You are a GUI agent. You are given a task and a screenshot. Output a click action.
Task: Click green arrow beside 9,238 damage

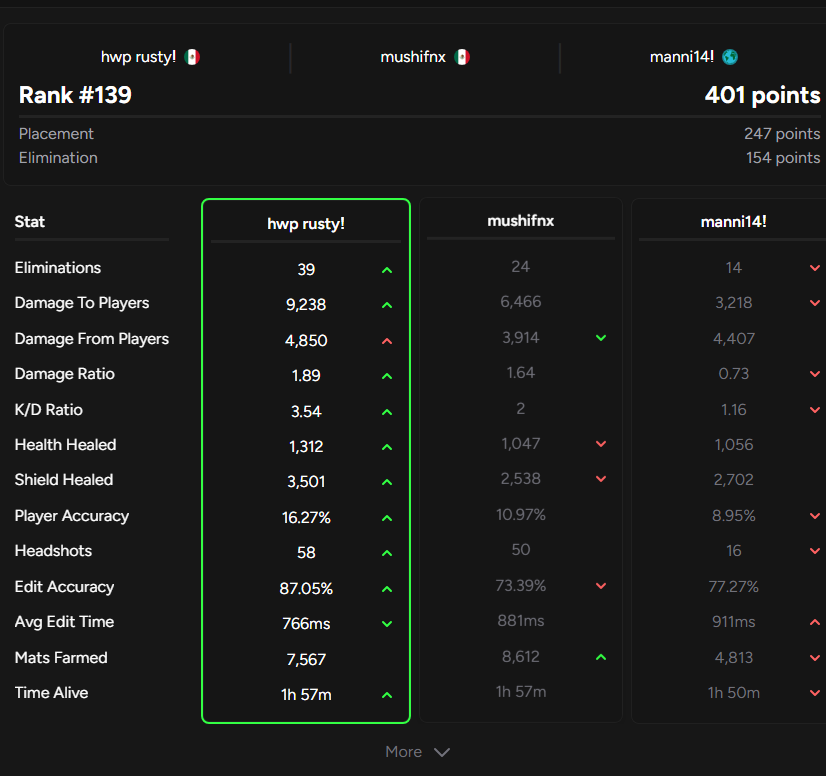387,305
